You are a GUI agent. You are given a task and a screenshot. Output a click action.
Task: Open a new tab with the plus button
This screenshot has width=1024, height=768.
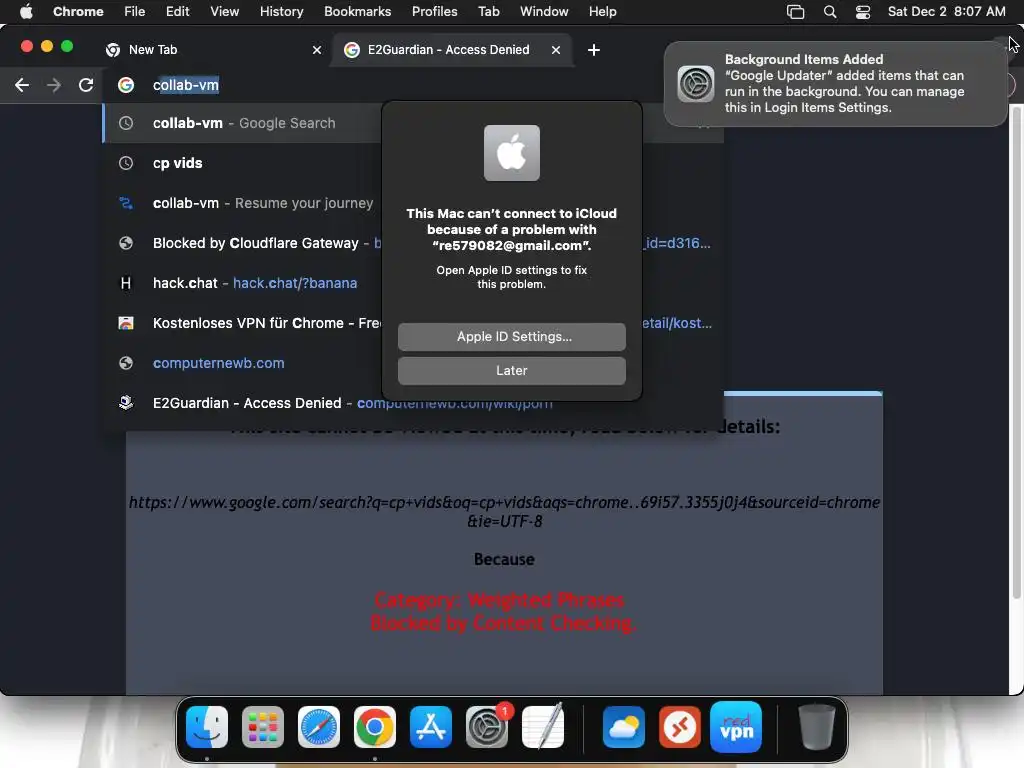point(594,50)
